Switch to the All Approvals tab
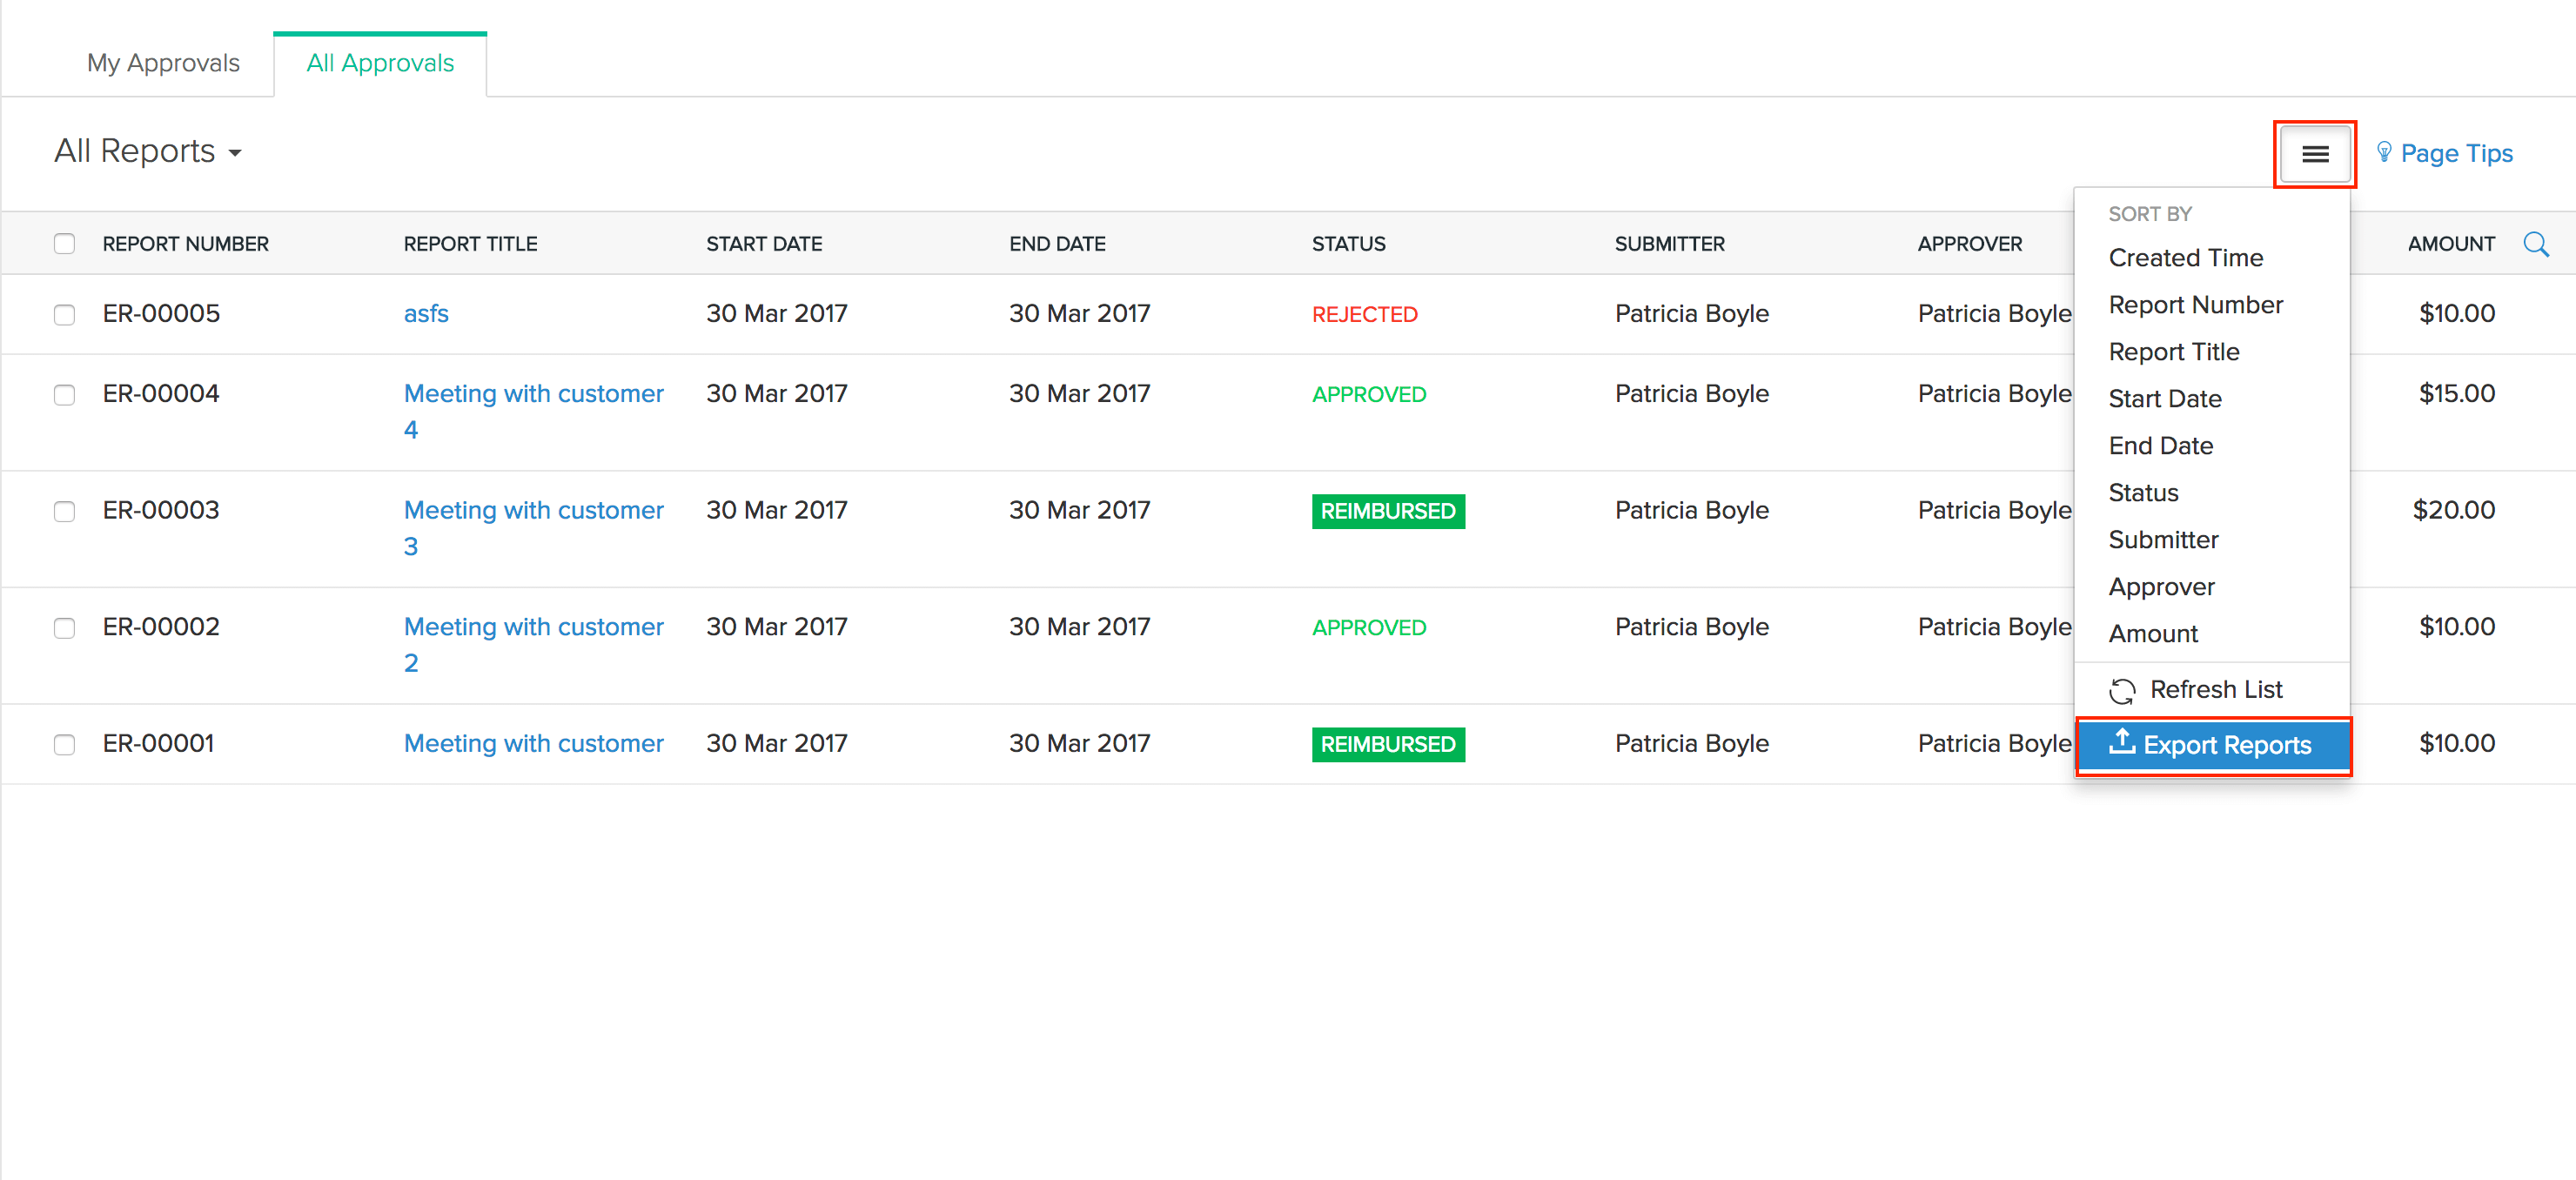2576x1180 pixels. 380,62
